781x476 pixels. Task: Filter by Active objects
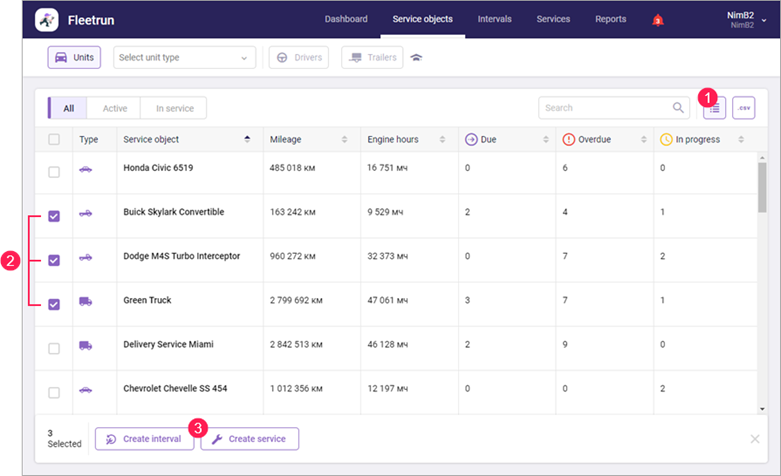click(x=115, y=108)
